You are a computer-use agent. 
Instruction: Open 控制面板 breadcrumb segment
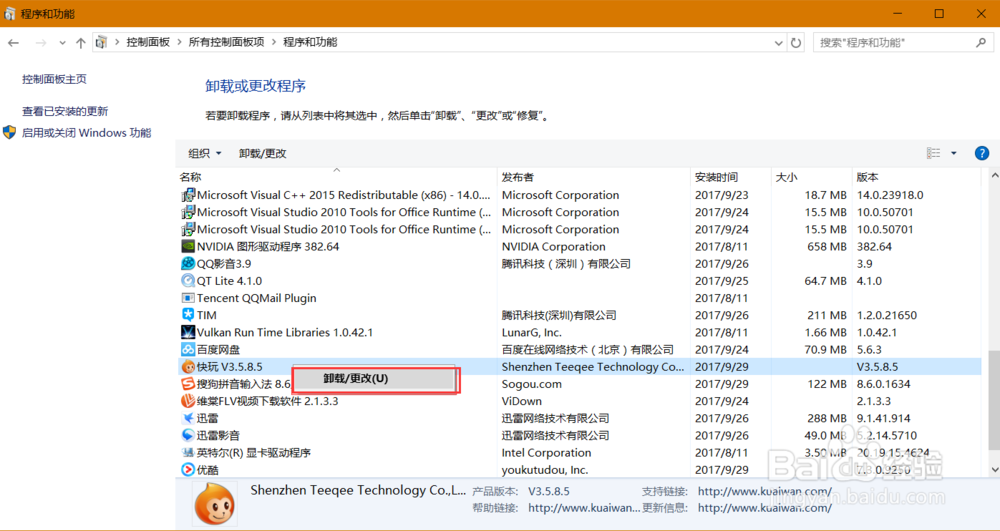(x=148, y=42)
